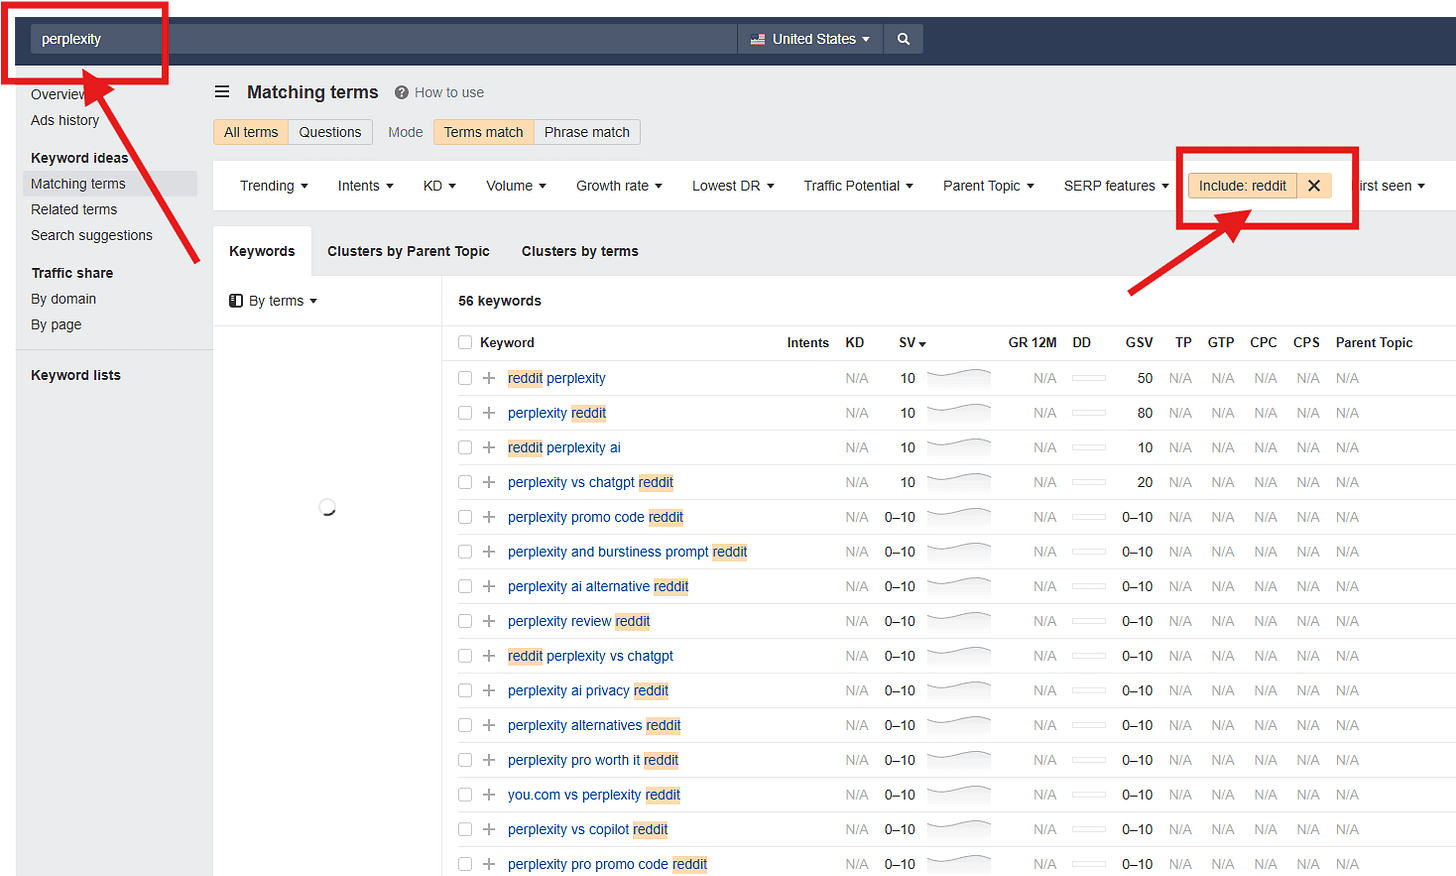Open trend sparkline for 'reddit perplexity'
This screenshot has width=1456, height=876.
(x=959, y=378)
